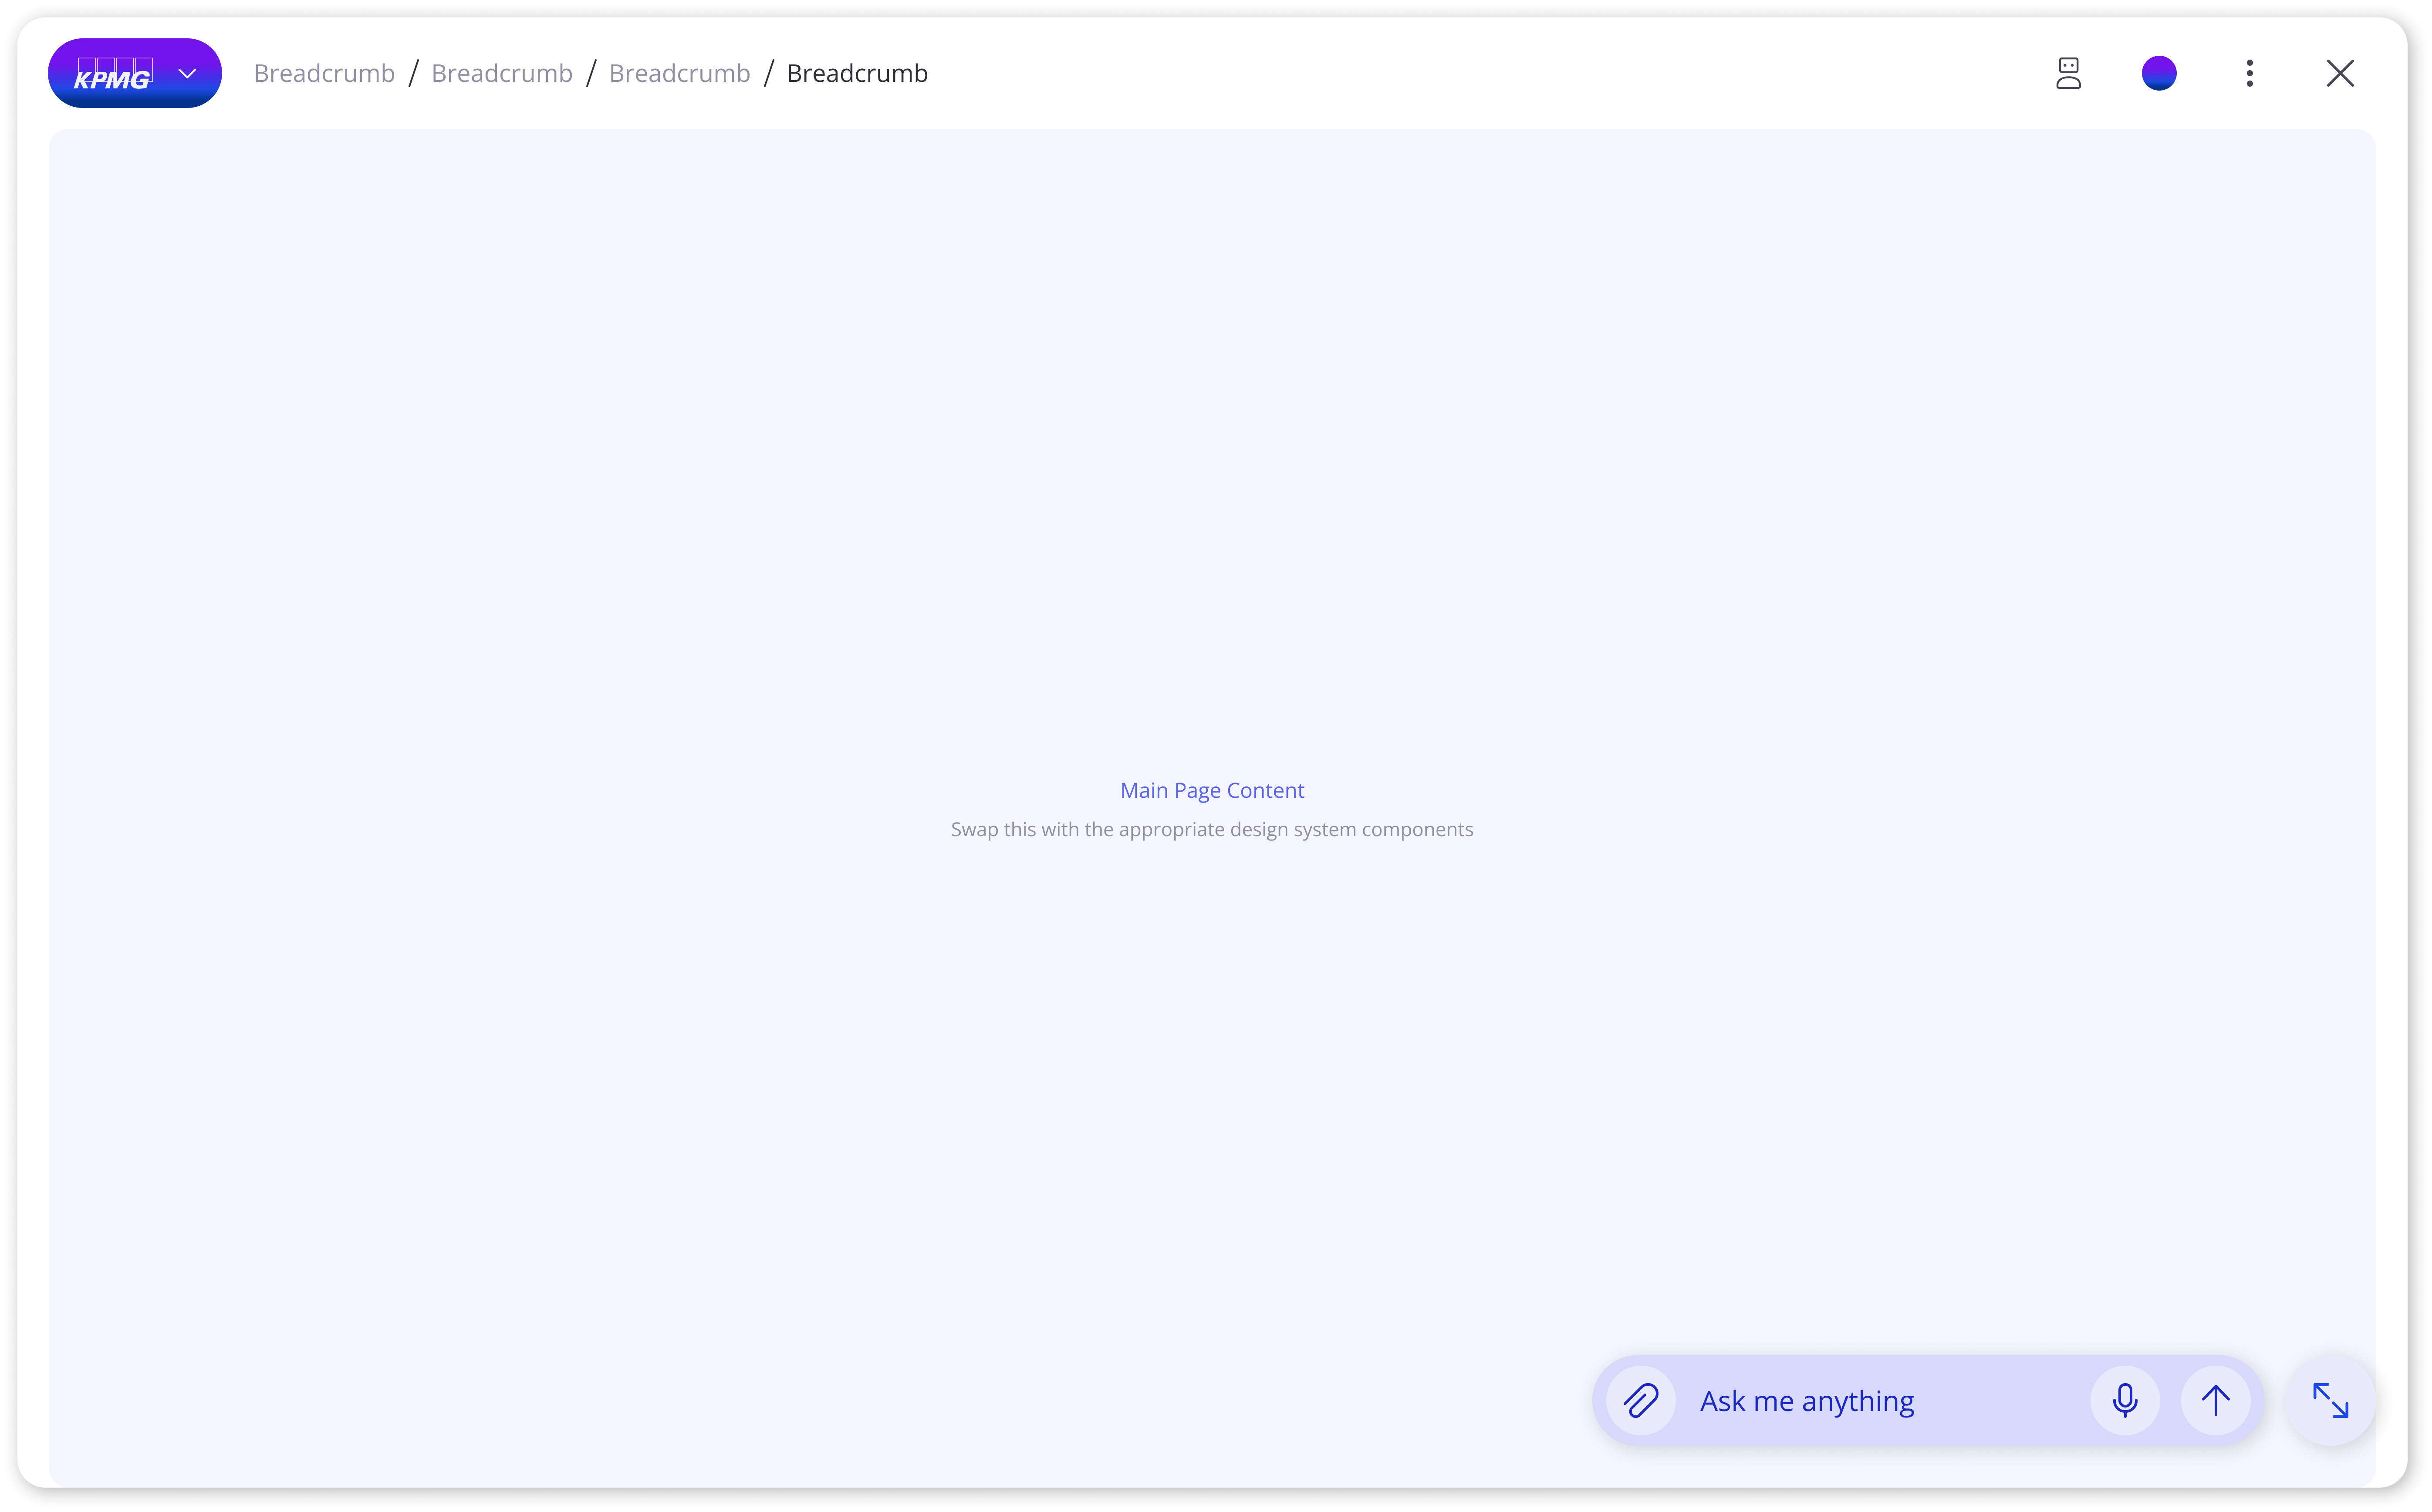Click the Swap this placeholder text
The width and height of the screenshot is (2432, 1512).
point(1212,829)
